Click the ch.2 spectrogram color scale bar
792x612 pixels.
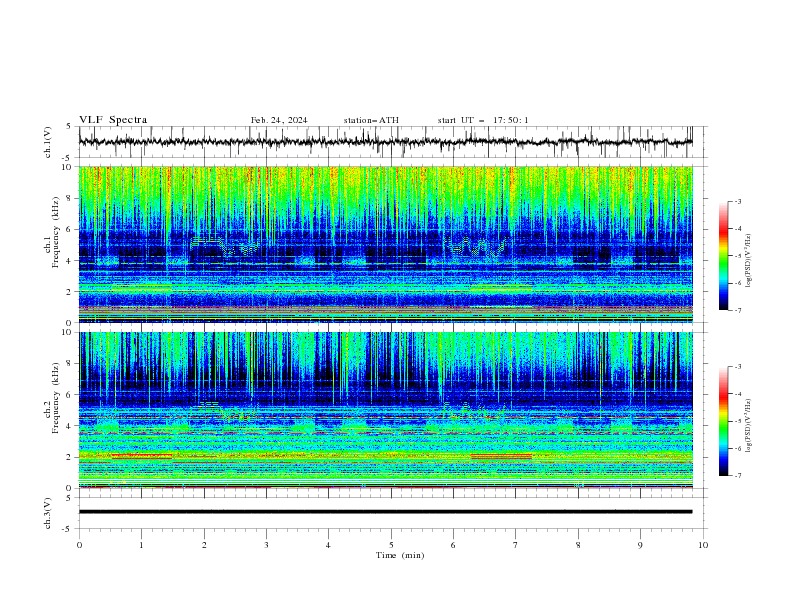(x=723, y=421)
